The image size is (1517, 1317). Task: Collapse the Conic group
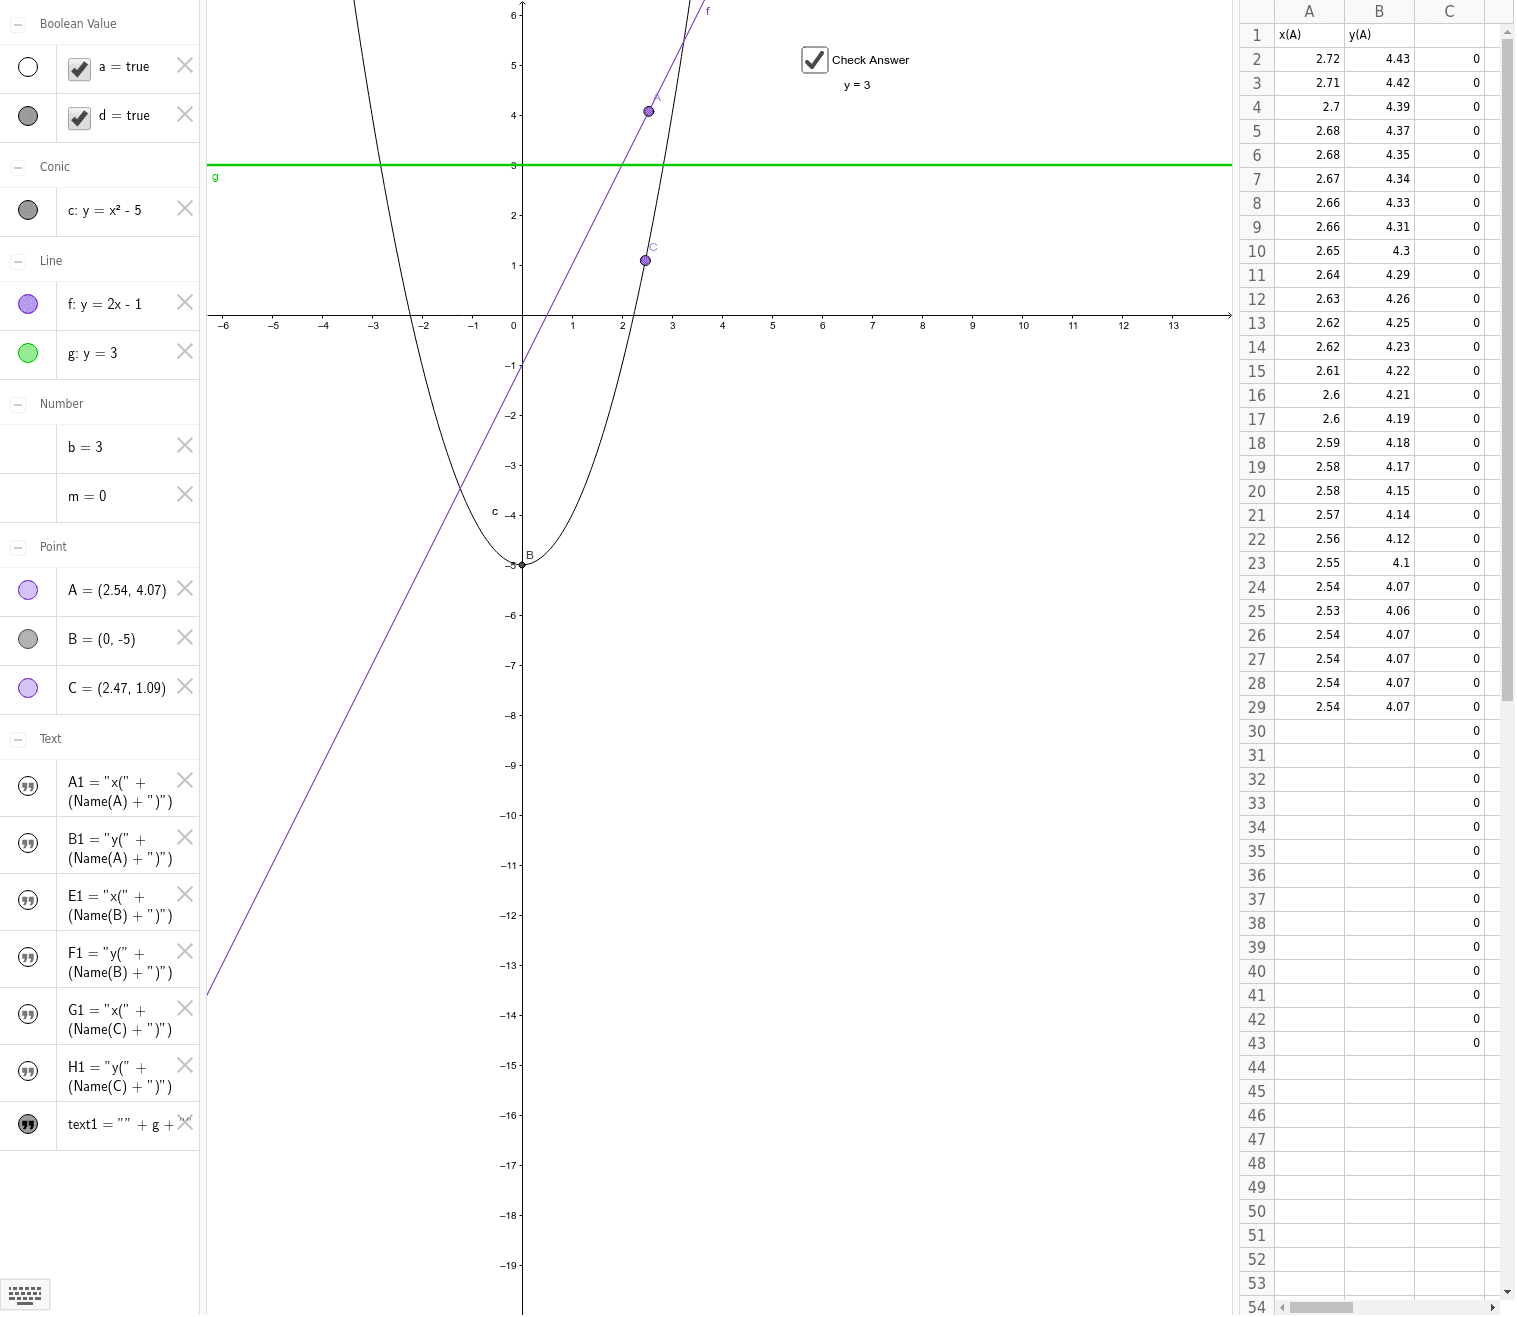pos(18,167)
